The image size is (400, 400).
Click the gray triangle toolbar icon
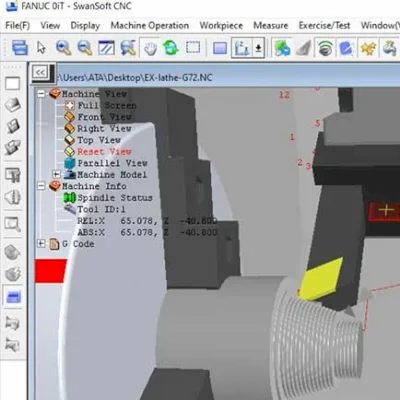[x=304, y=48]
